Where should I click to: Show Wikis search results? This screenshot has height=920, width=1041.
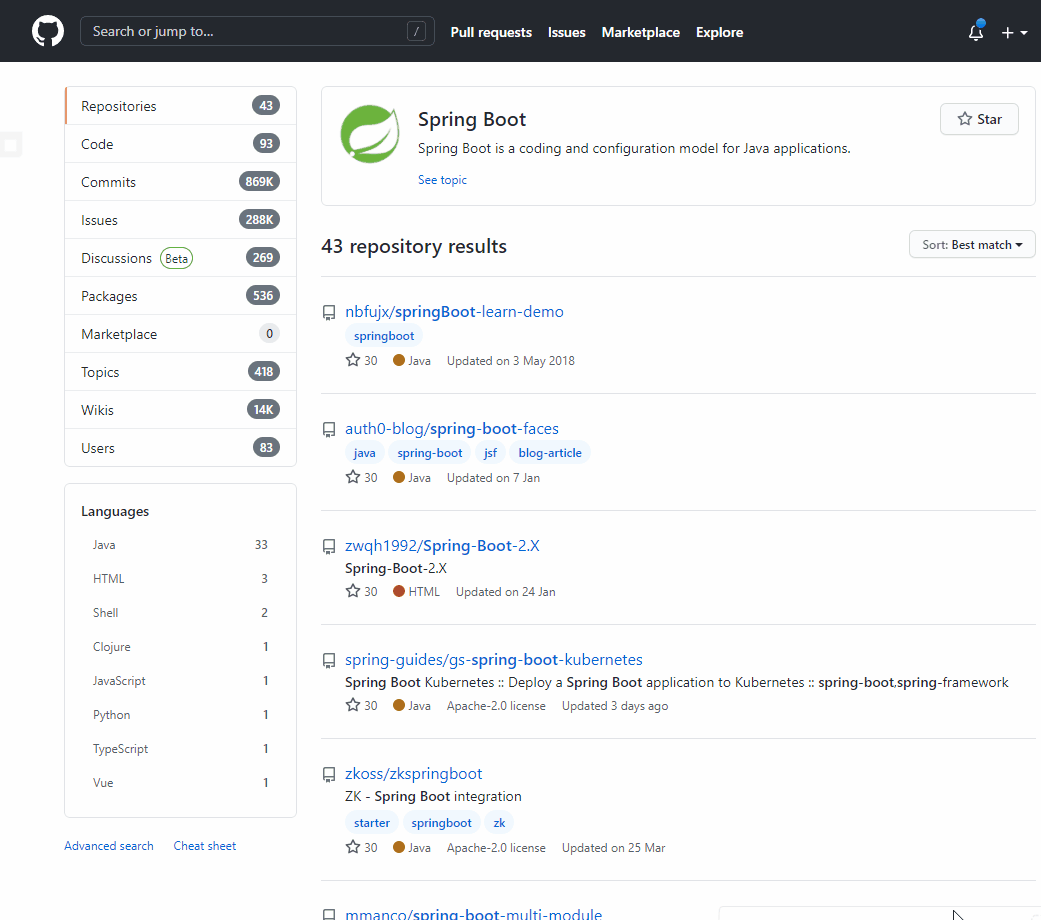click(x=181, y=410)
